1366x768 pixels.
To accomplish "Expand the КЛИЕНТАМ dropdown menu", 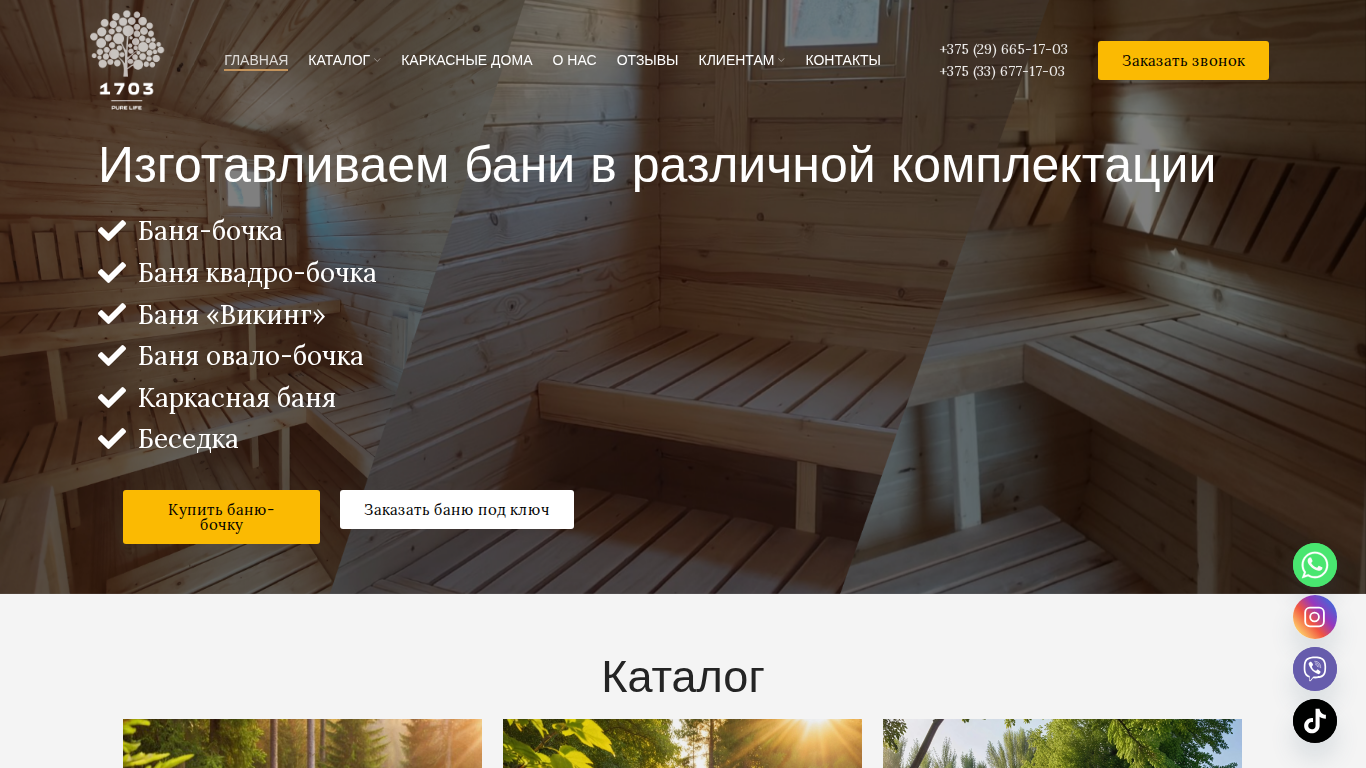I will (741, 60).
